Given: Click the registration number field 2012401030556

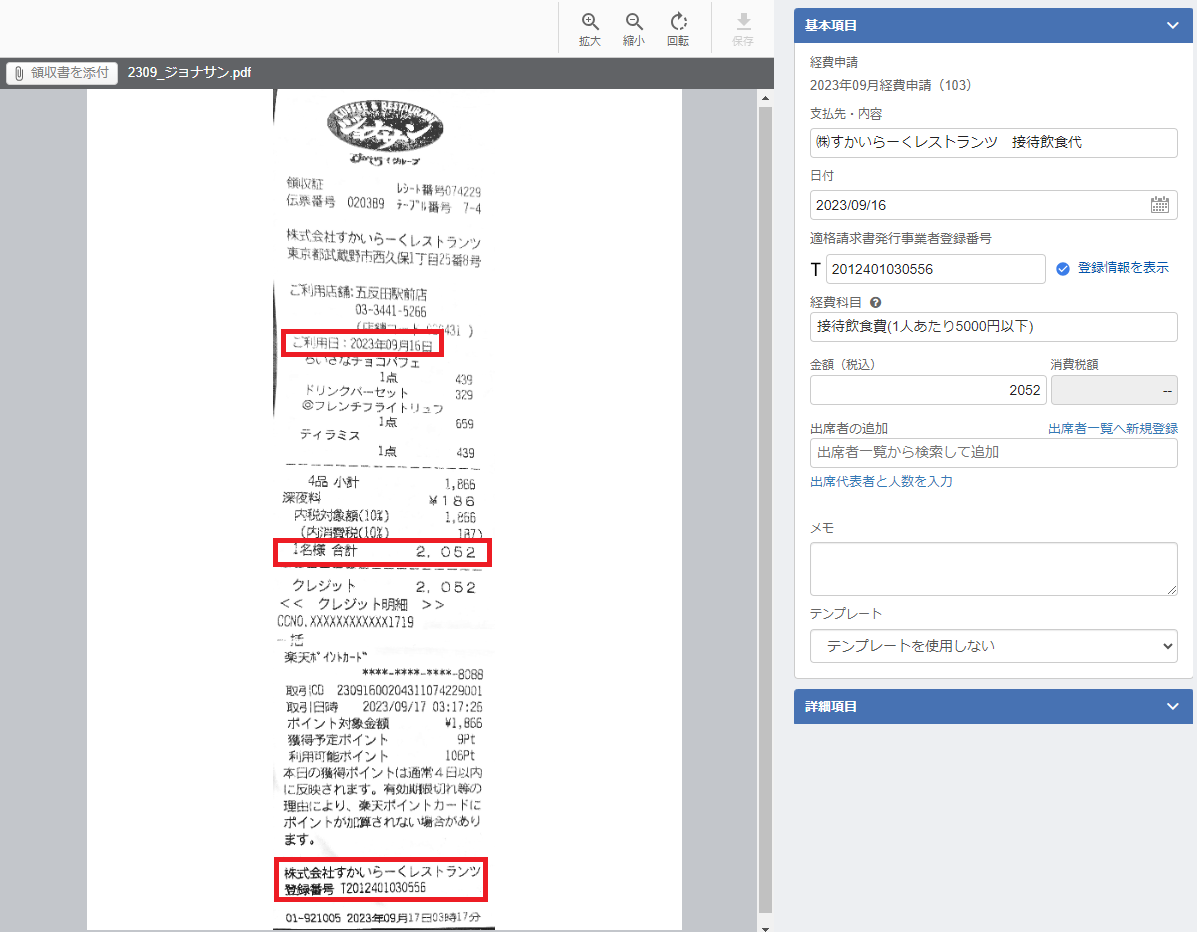Looking at the screenshot, I should coord(935,269).
